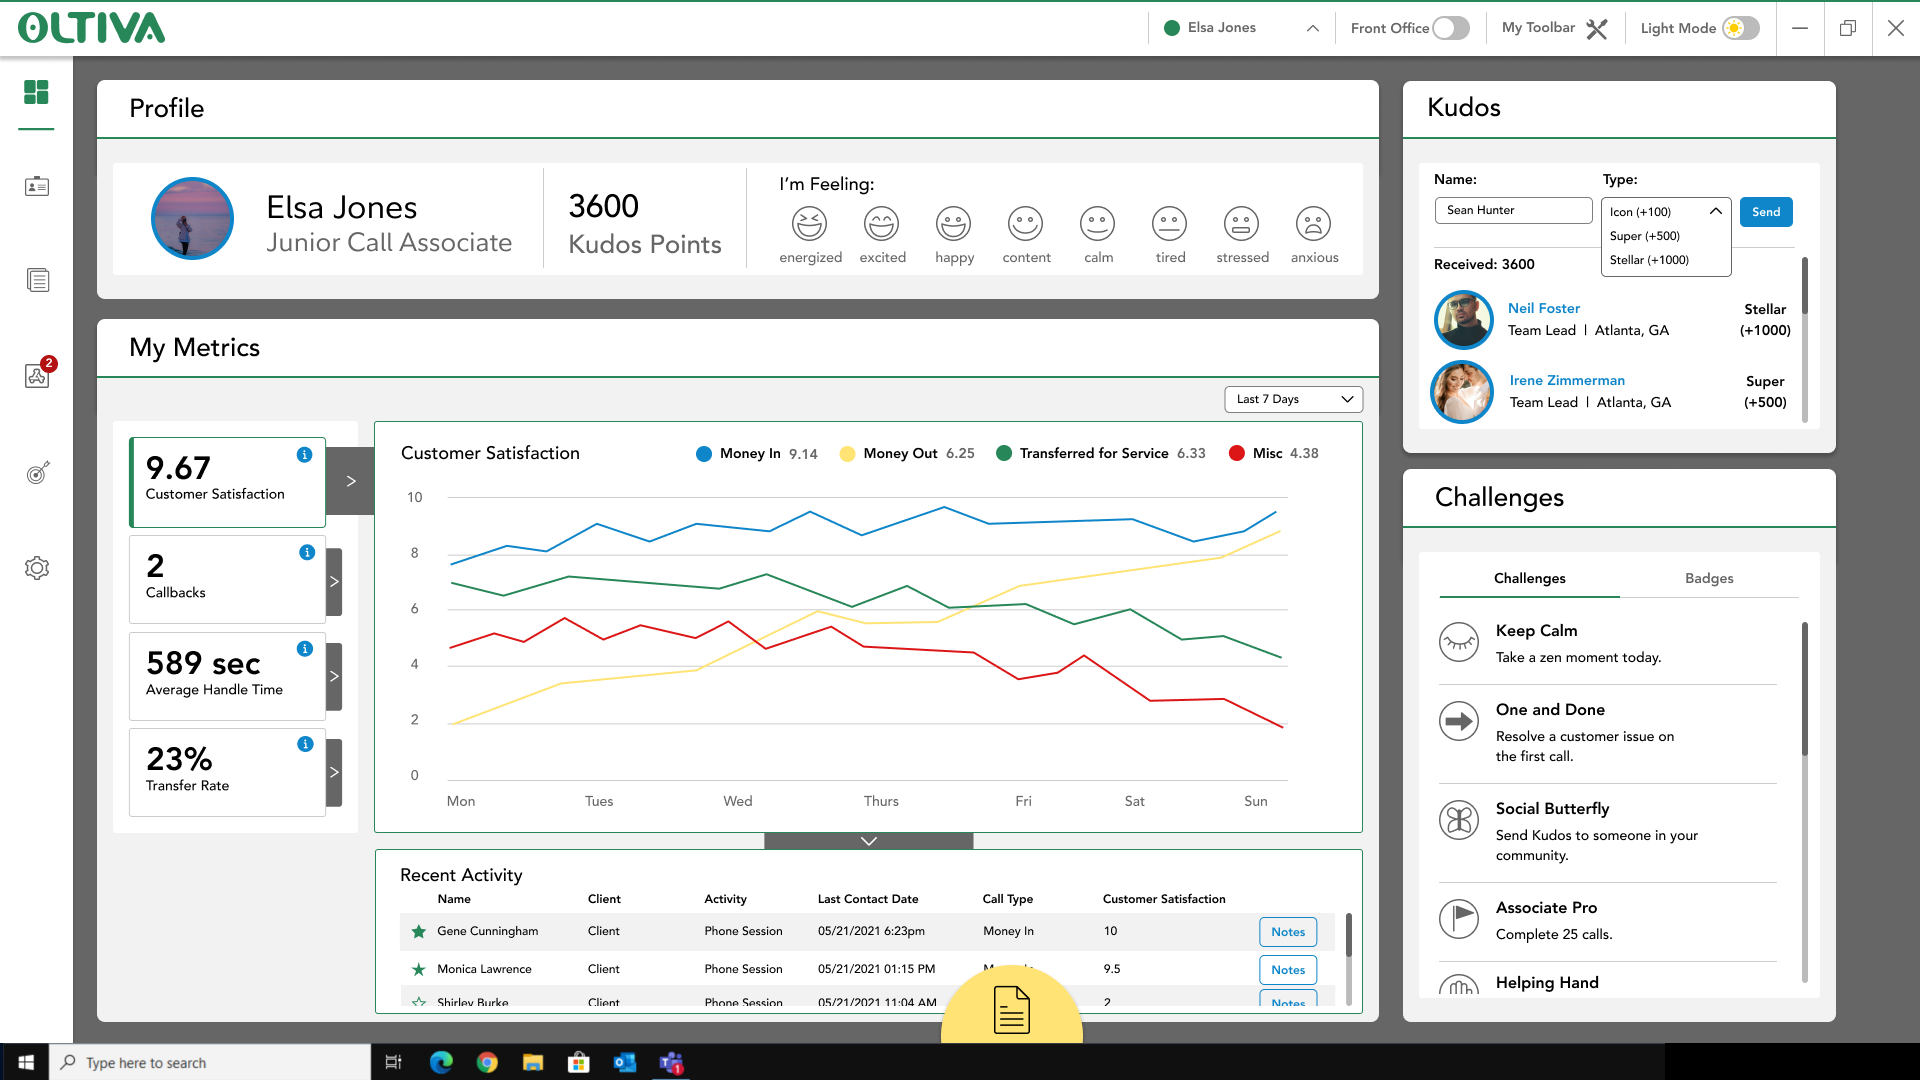1920x1080 pixels.
Task: Toggle Transferred for Service legend
Action: 1101,454
